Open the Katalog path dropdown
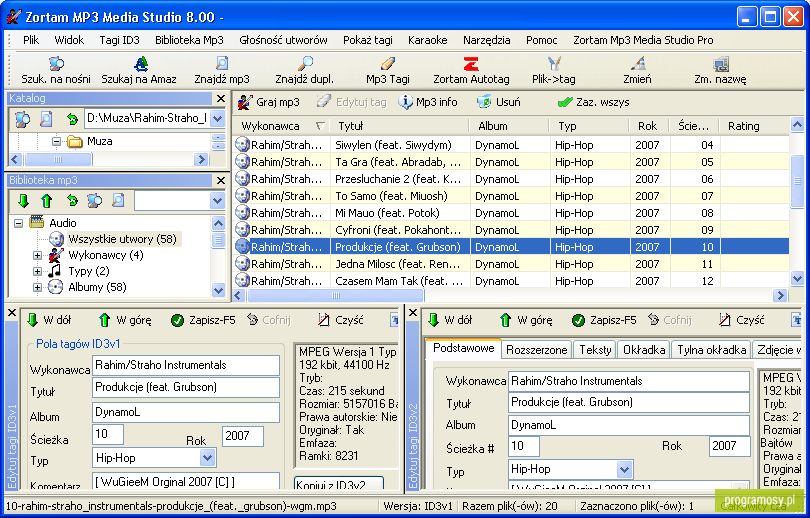This screenshot has width=810, height=518. [x=218, y=119]
